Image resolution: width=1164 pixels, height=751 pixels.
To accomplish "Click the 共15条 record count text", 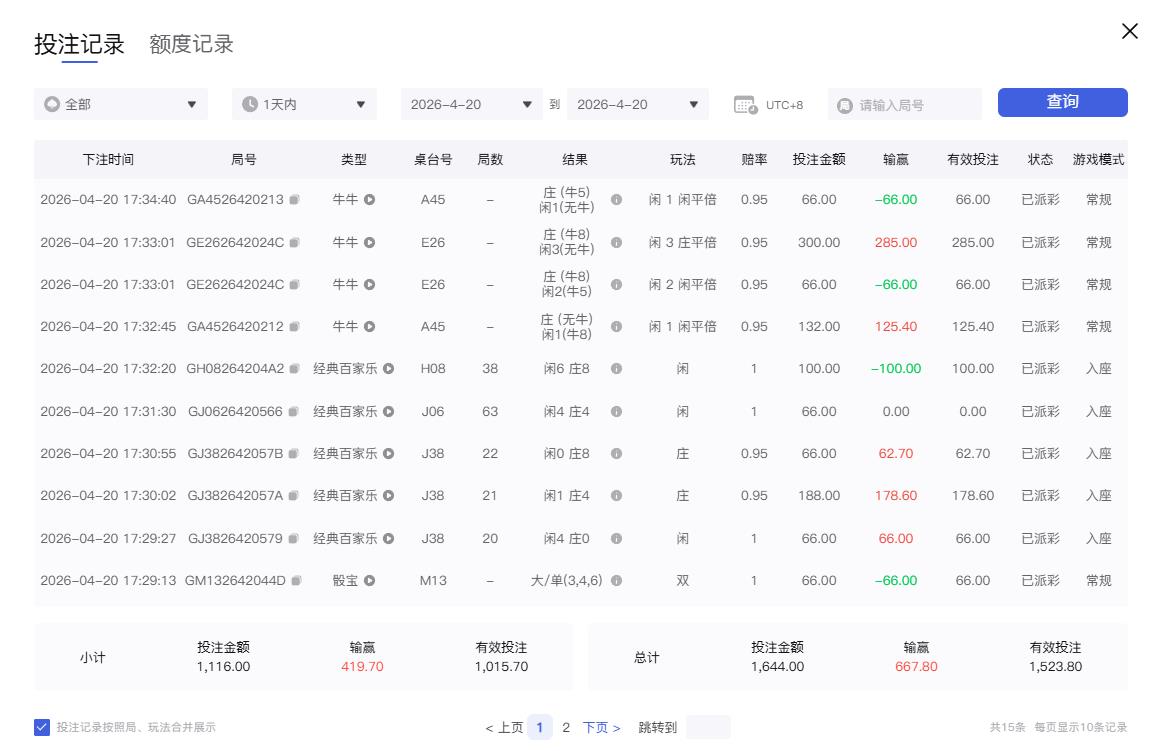I will (1007, 727).
